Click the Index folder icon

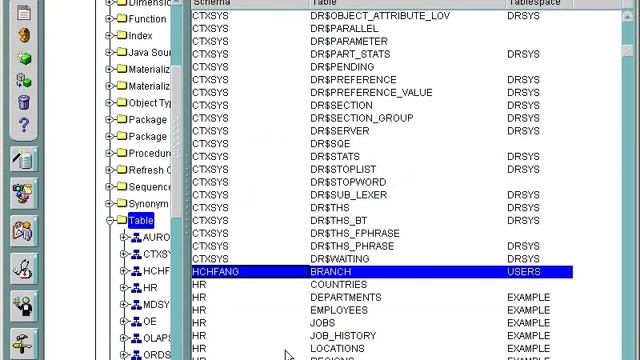point(122,35)
